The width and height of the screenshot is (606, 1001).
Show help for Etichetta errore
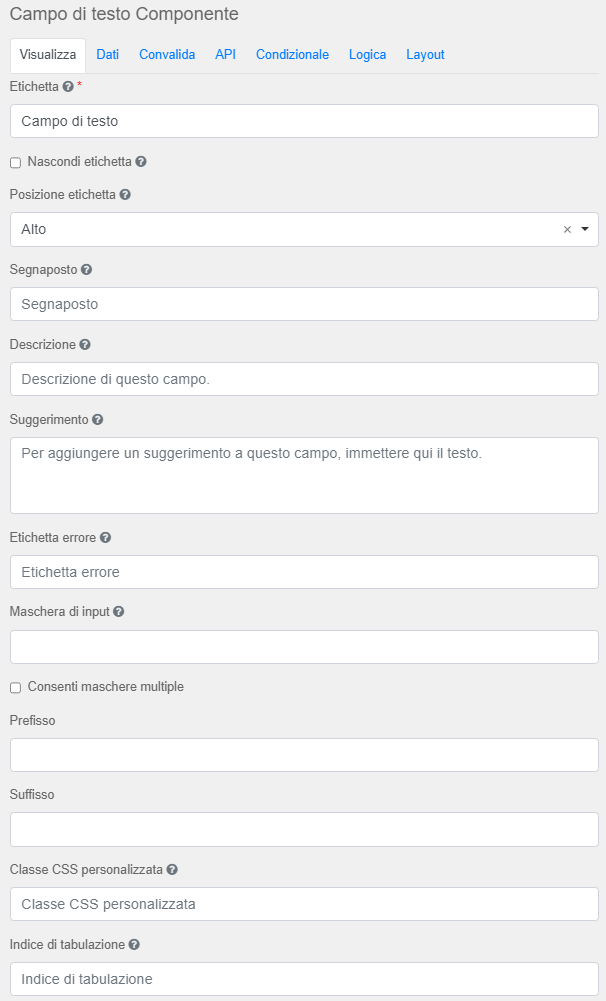(x=105, y=538)
